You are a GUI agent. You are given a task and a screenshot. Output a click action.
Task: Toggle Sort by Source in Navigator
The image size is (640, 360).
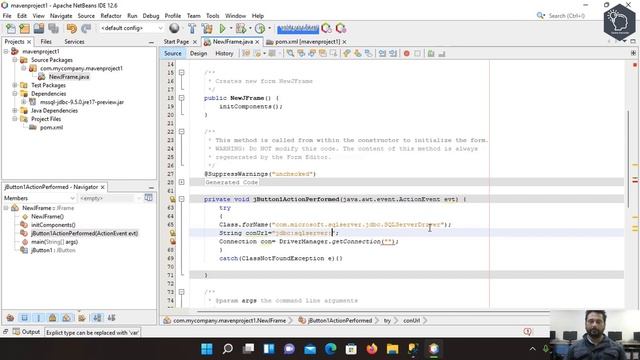(x=111, y=318)
